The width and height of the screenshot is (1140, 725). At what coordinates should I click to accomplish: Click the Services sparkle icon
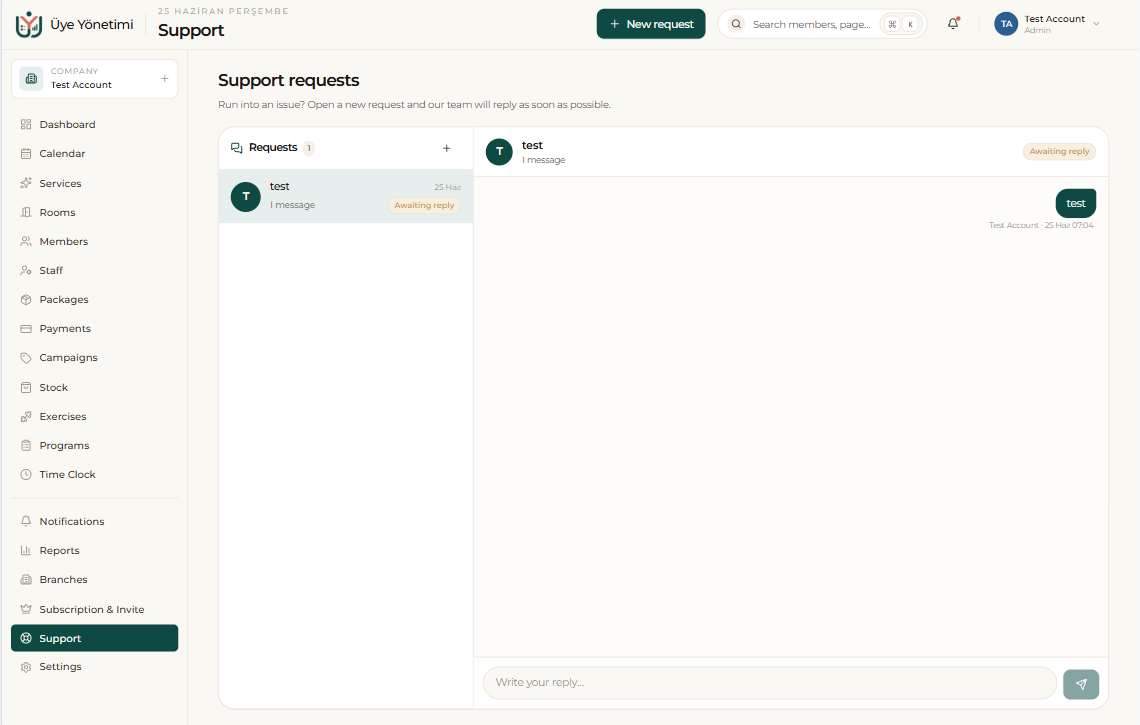point(26,183)
